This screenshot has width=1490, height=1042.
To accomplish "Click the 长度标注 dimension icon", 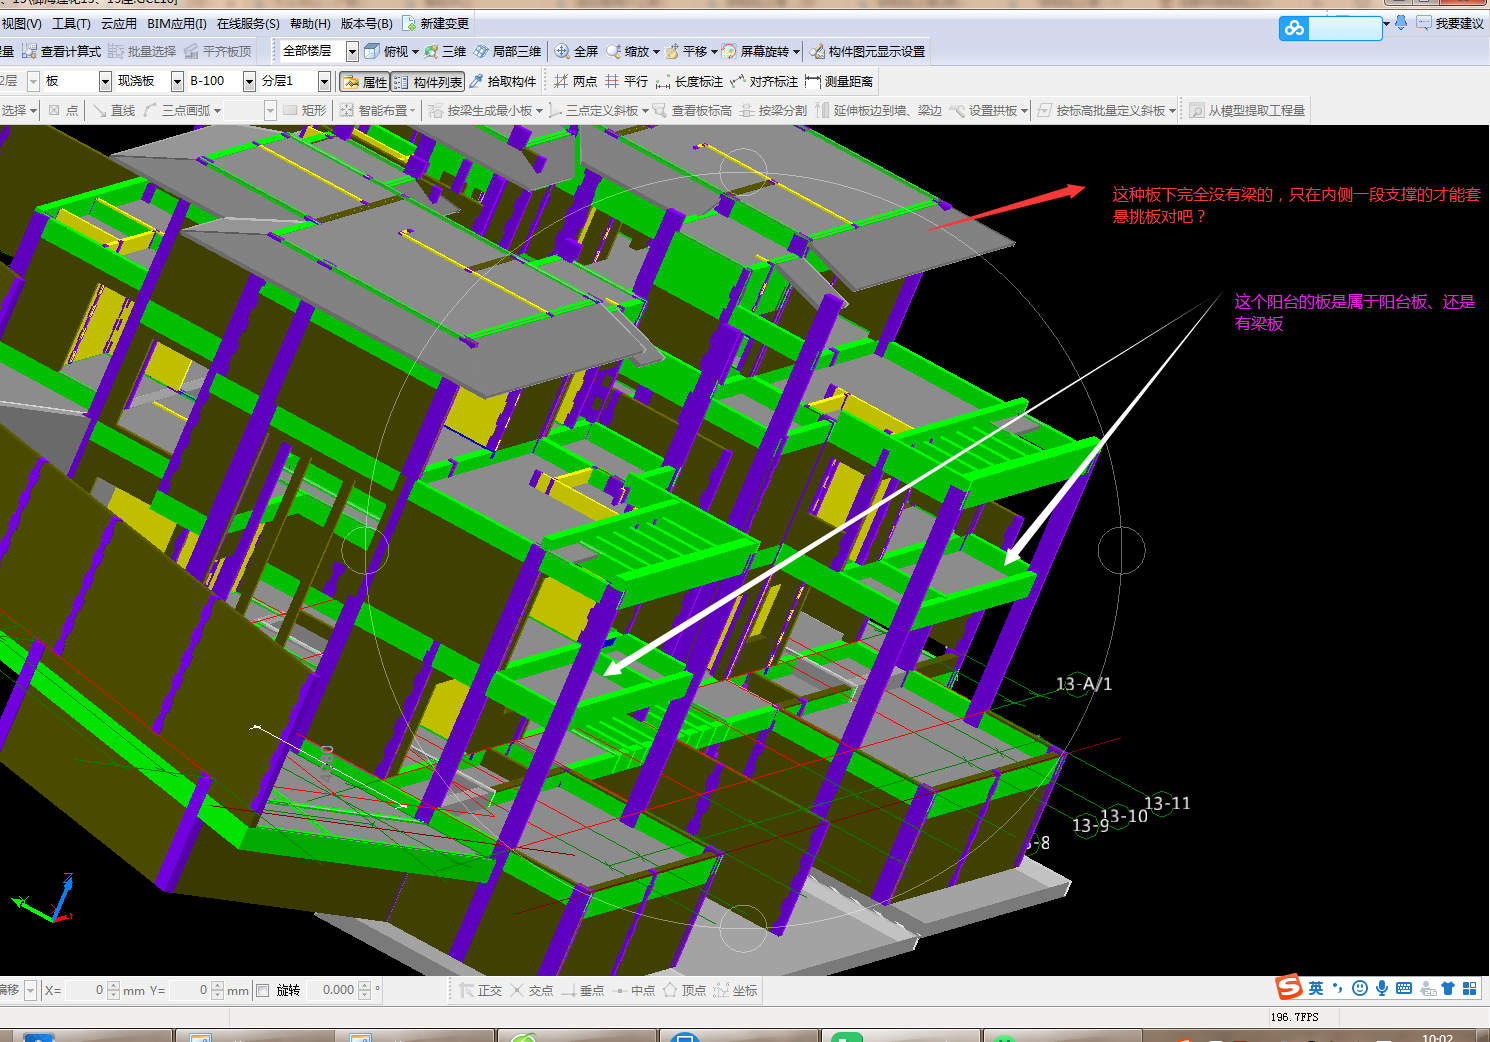I will [663, 81].
